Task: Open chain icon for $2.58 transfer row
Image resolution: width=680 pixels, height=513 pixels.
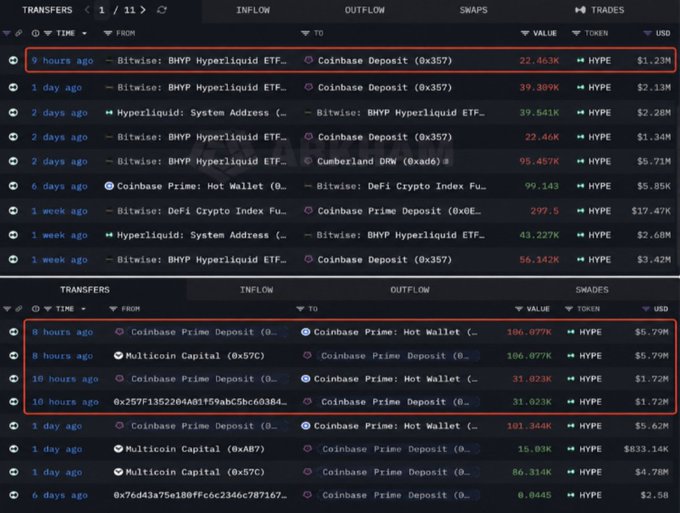Action: pyautogui.click(x=13, y=495)
